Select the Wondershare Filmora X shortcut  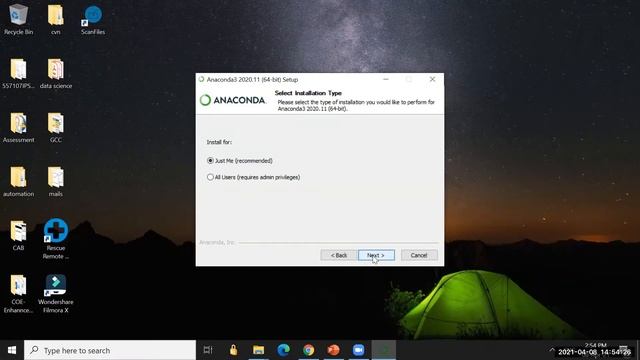tap(56, 293)
